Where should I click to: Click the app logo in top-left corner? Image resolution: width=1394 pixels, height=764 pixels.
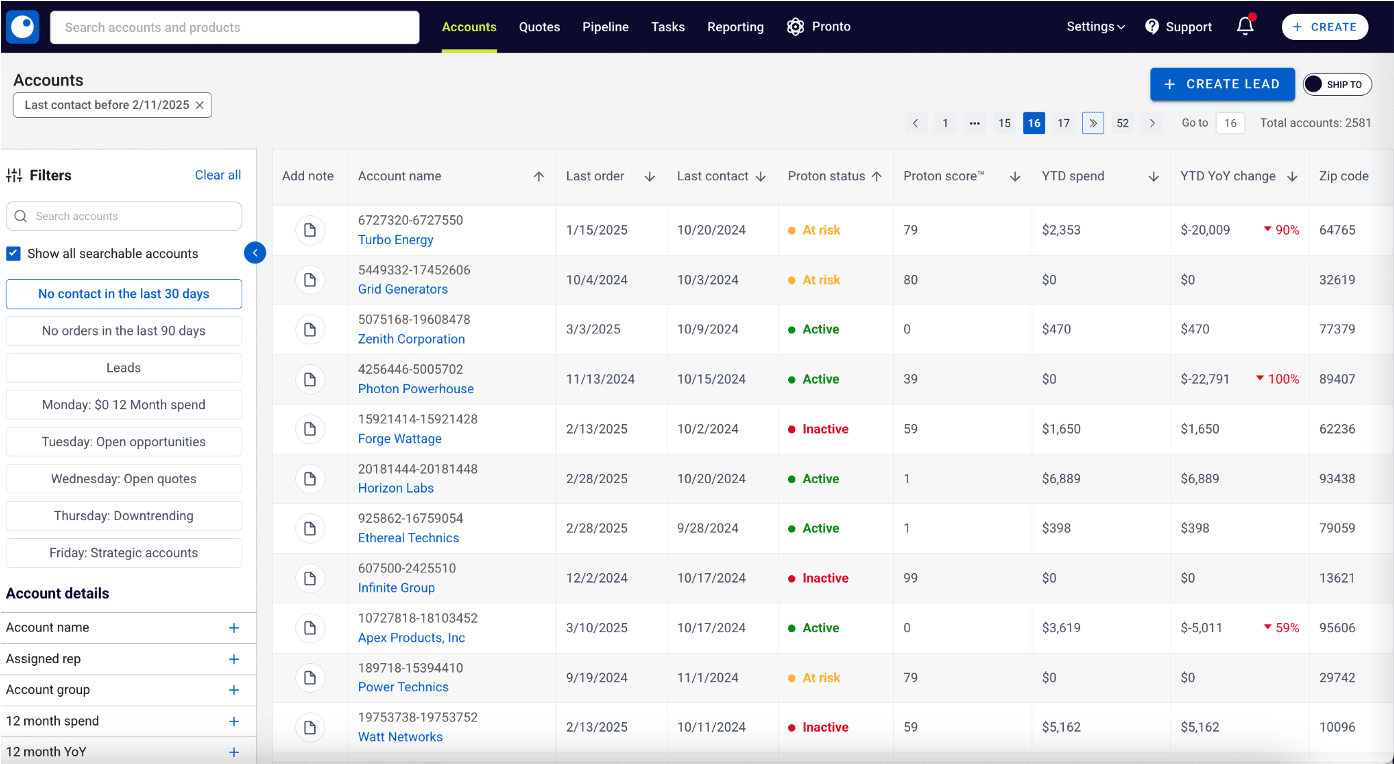[22, 27]
